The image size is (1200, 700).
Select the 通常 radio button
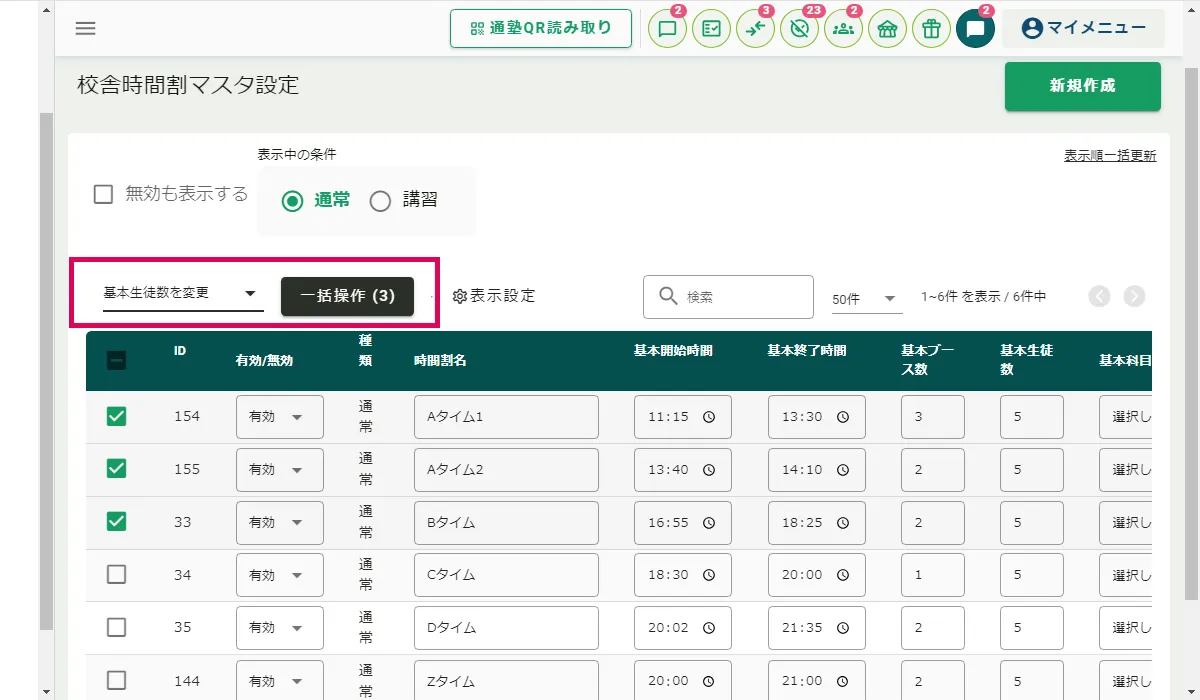[292, 201]
